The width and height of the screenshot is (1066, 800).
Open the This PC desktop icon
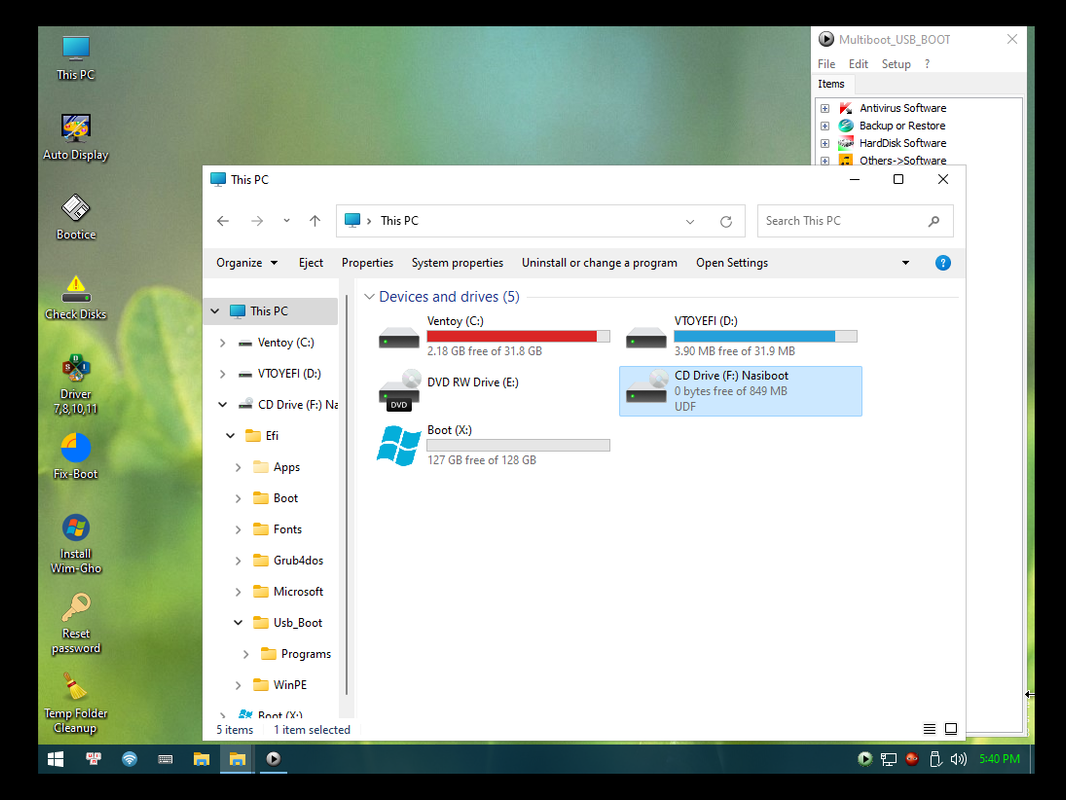[x=75, y=58]
